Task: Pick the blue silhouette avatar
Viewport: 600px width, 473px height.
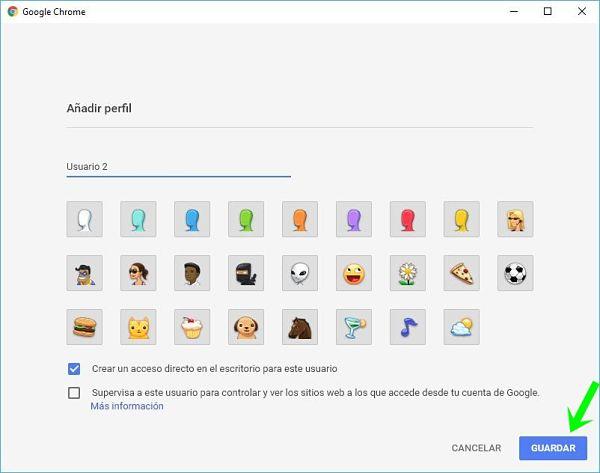Action: coord(192,219)
